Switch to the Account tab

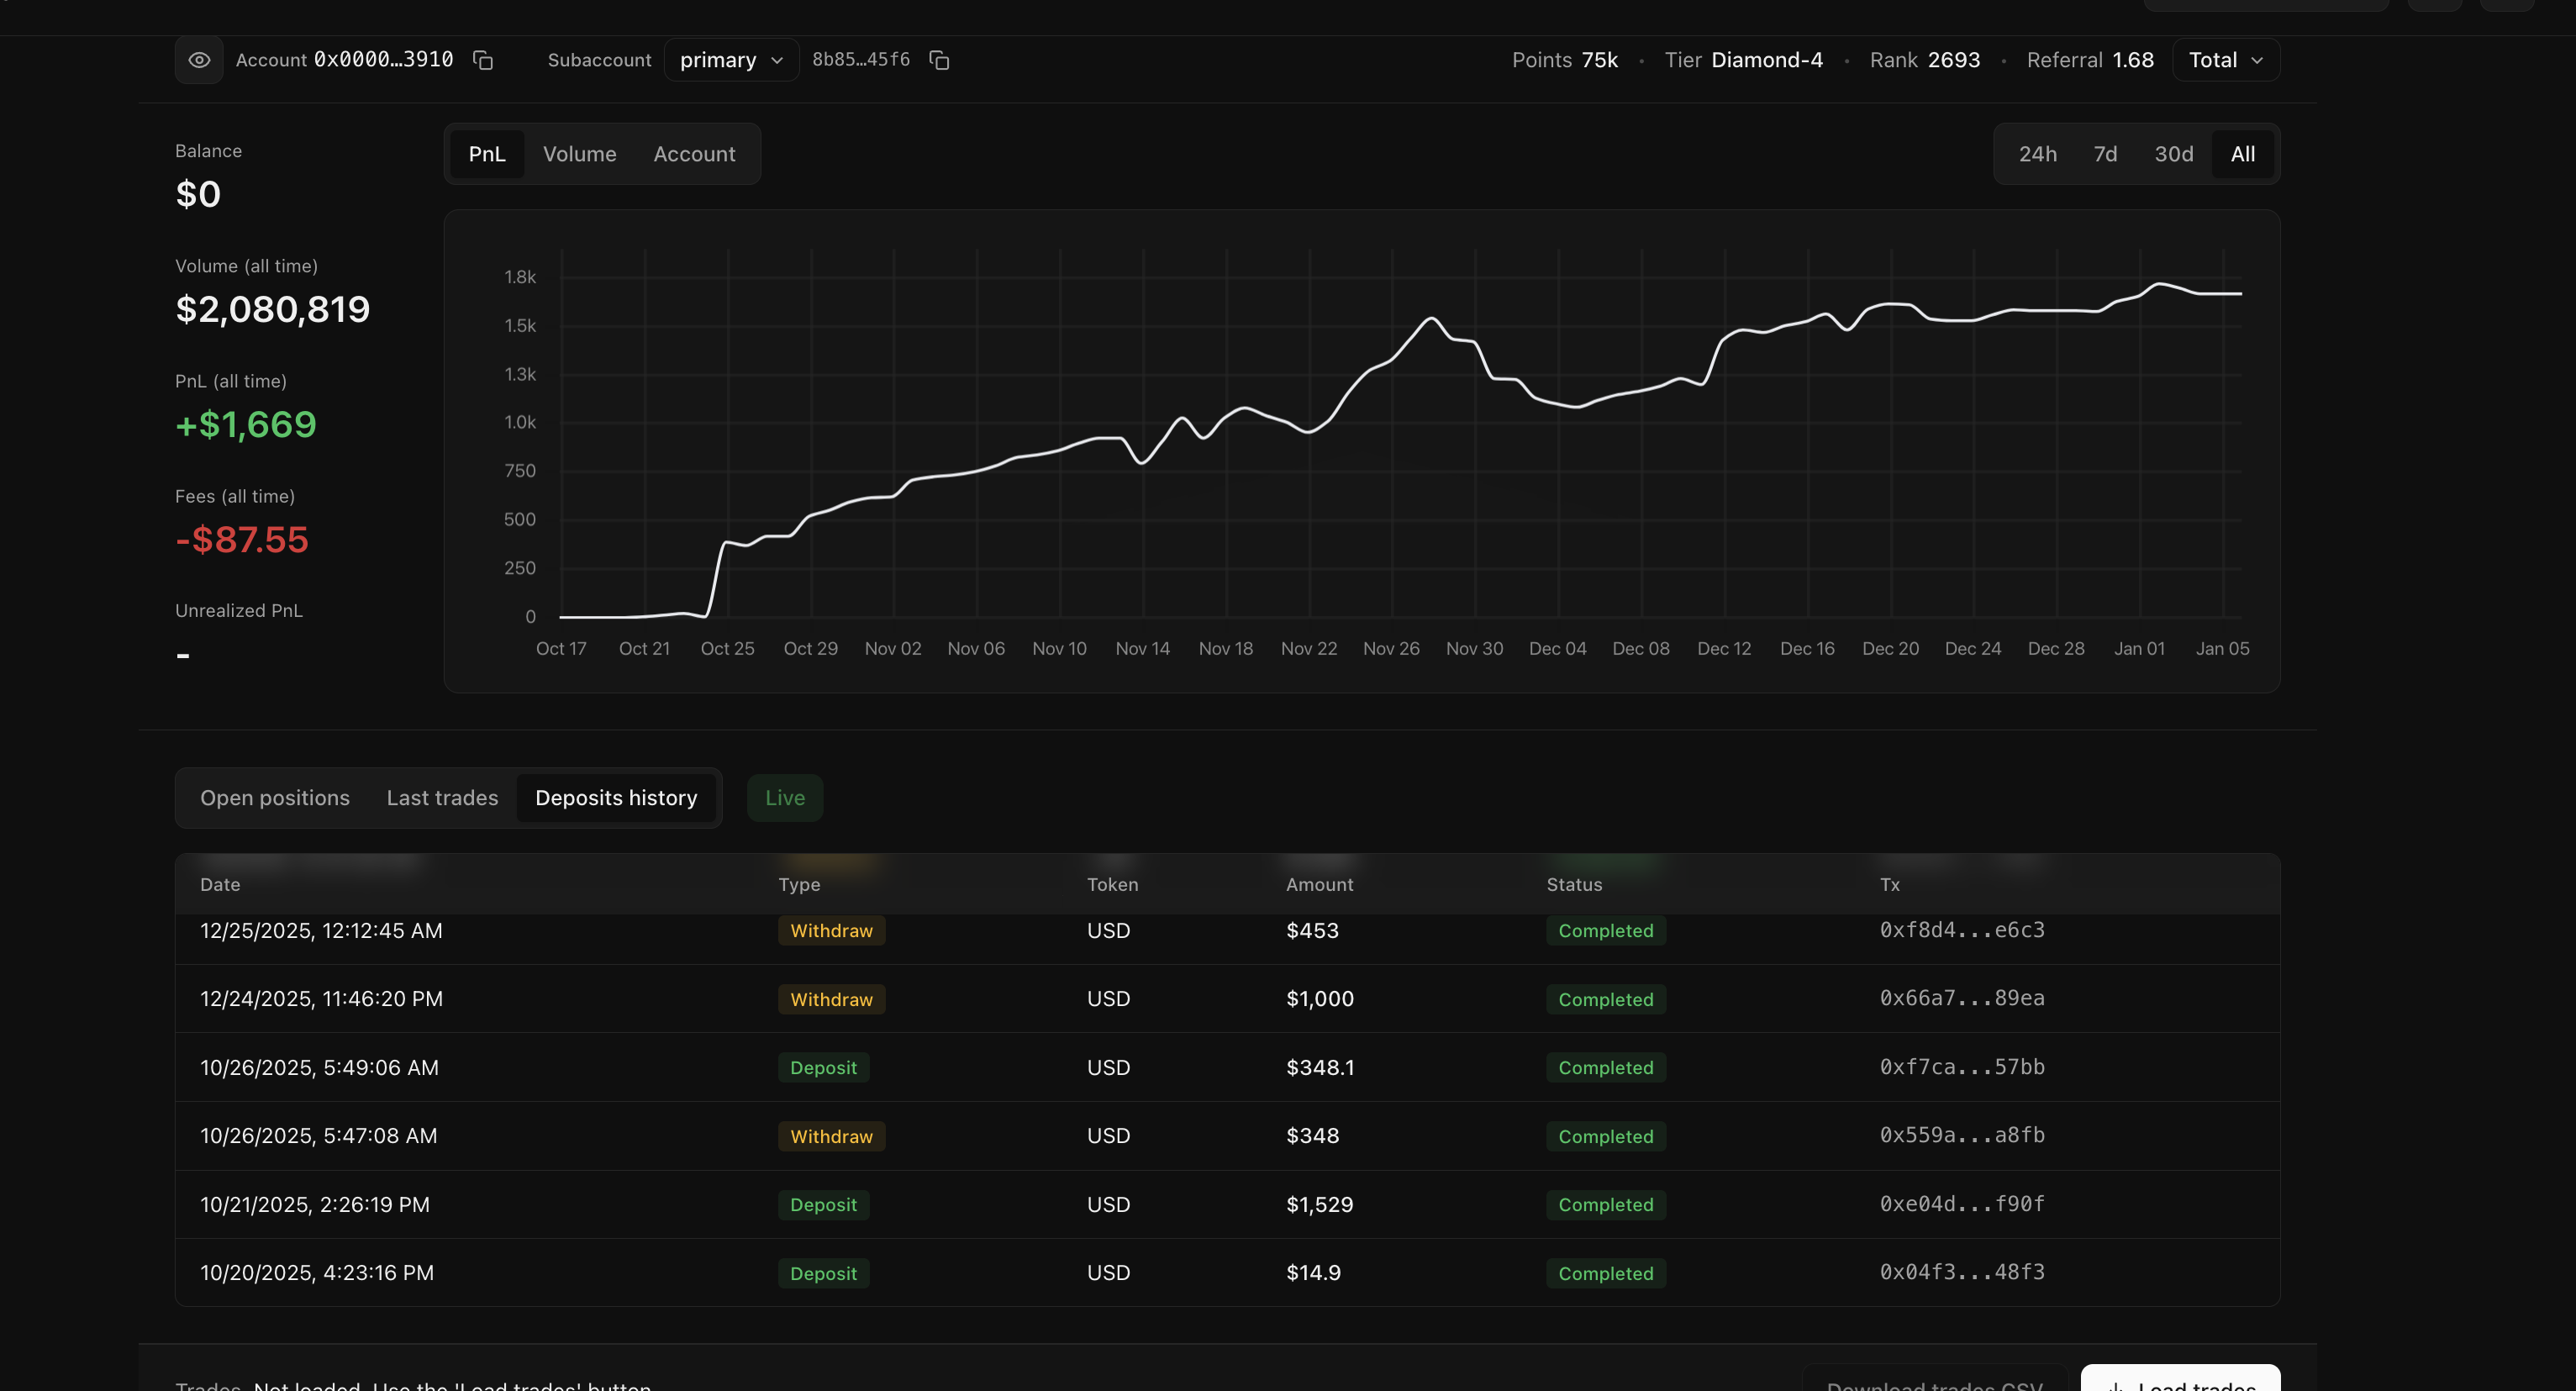[x=694, y=154]
